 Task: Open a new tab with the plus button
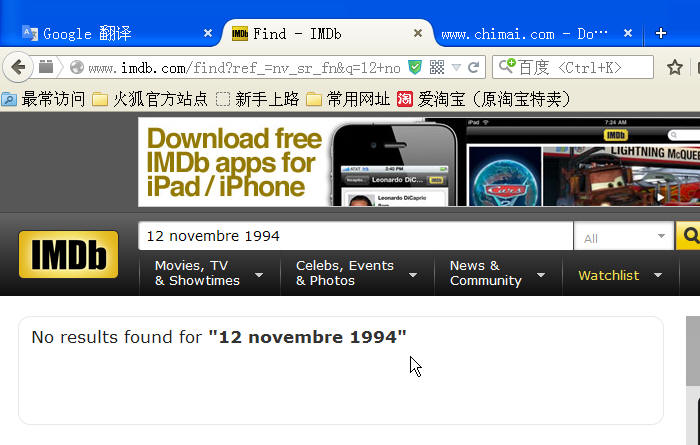tap(661, 33)
